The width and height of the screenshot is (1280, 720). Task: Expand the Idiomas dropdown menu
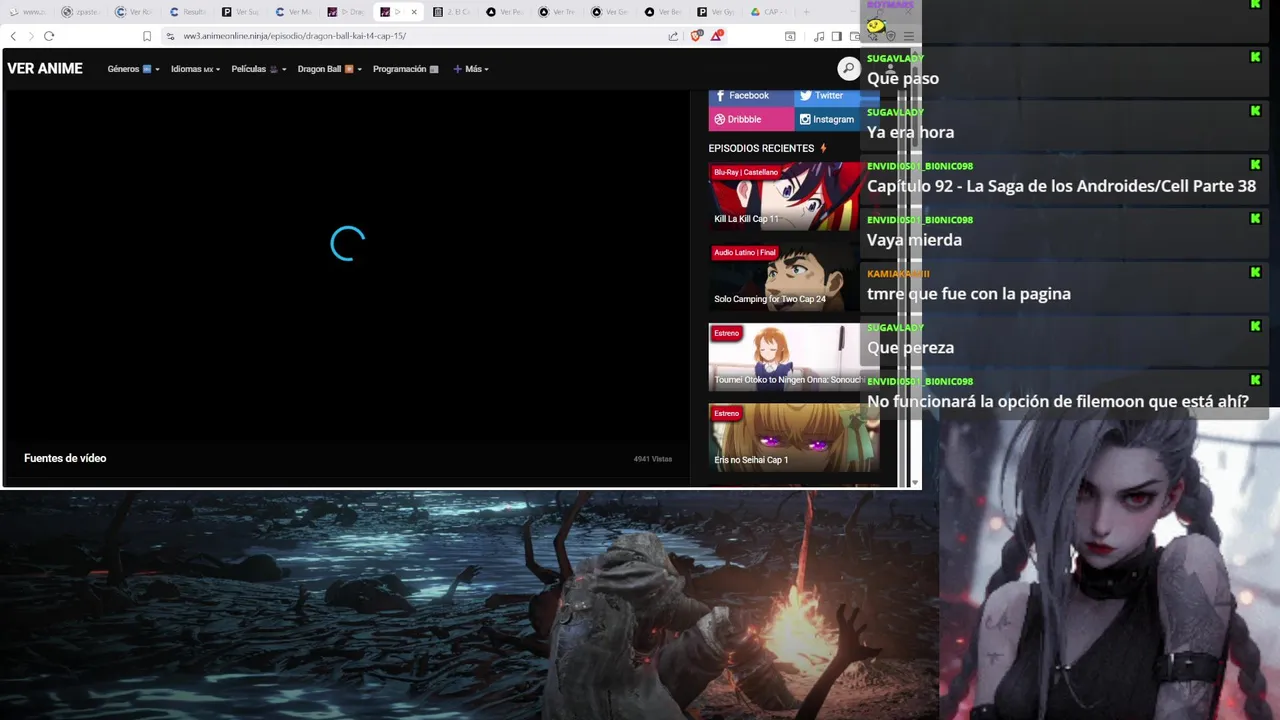pyautogui.click(x=195, y=69)
